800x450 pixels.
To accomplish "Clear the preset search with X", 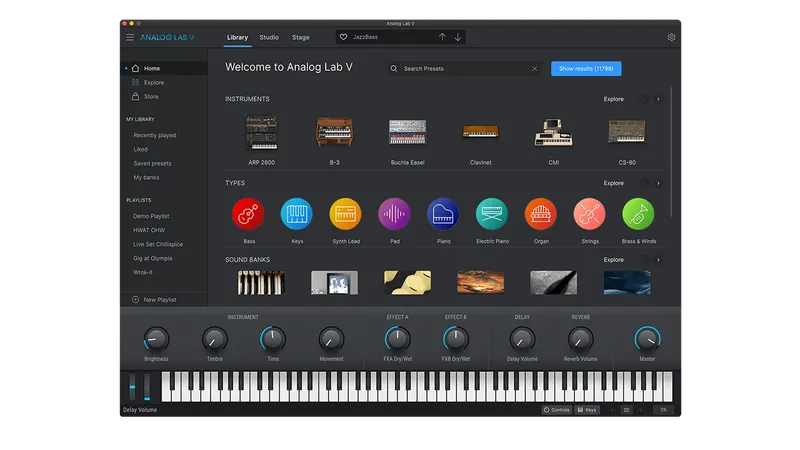I will point(534,68).
